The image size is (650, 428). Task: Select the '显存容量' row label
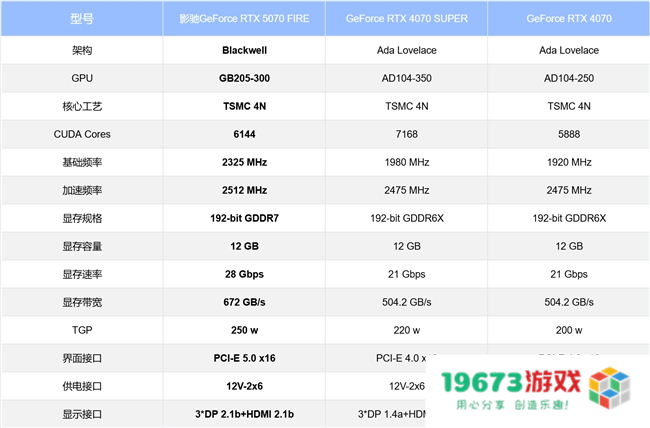coord(82,246)
